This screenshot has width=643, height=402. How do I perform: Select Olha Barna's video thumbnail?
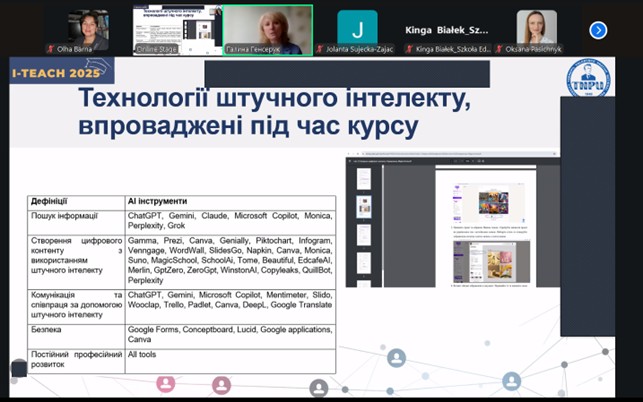[88, 30]
